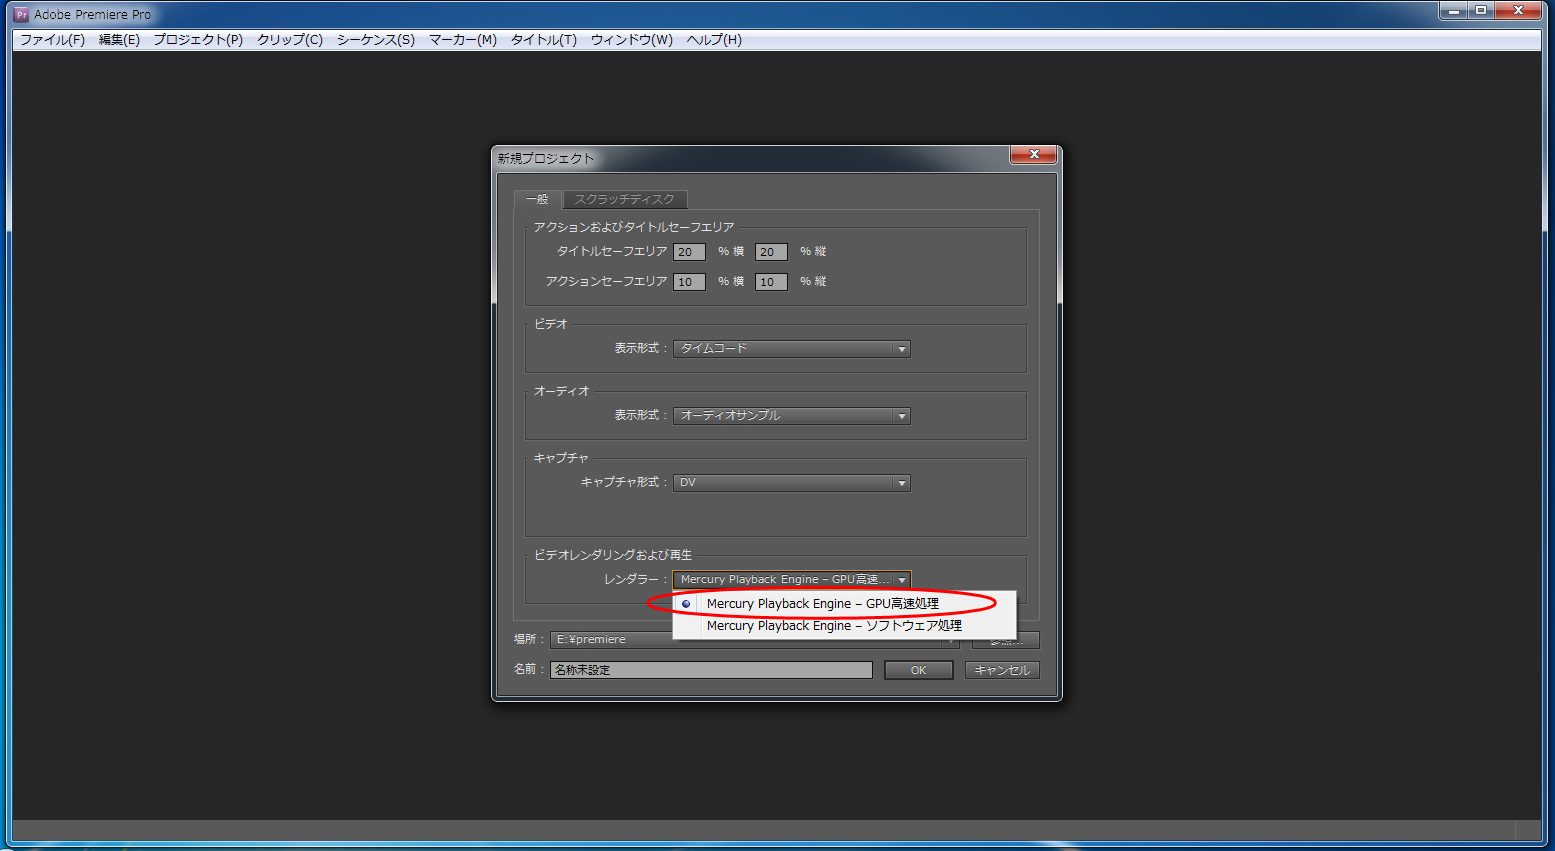
Task: Click the Adobe Premiere Pro title icon
Action: coord(21,14)
